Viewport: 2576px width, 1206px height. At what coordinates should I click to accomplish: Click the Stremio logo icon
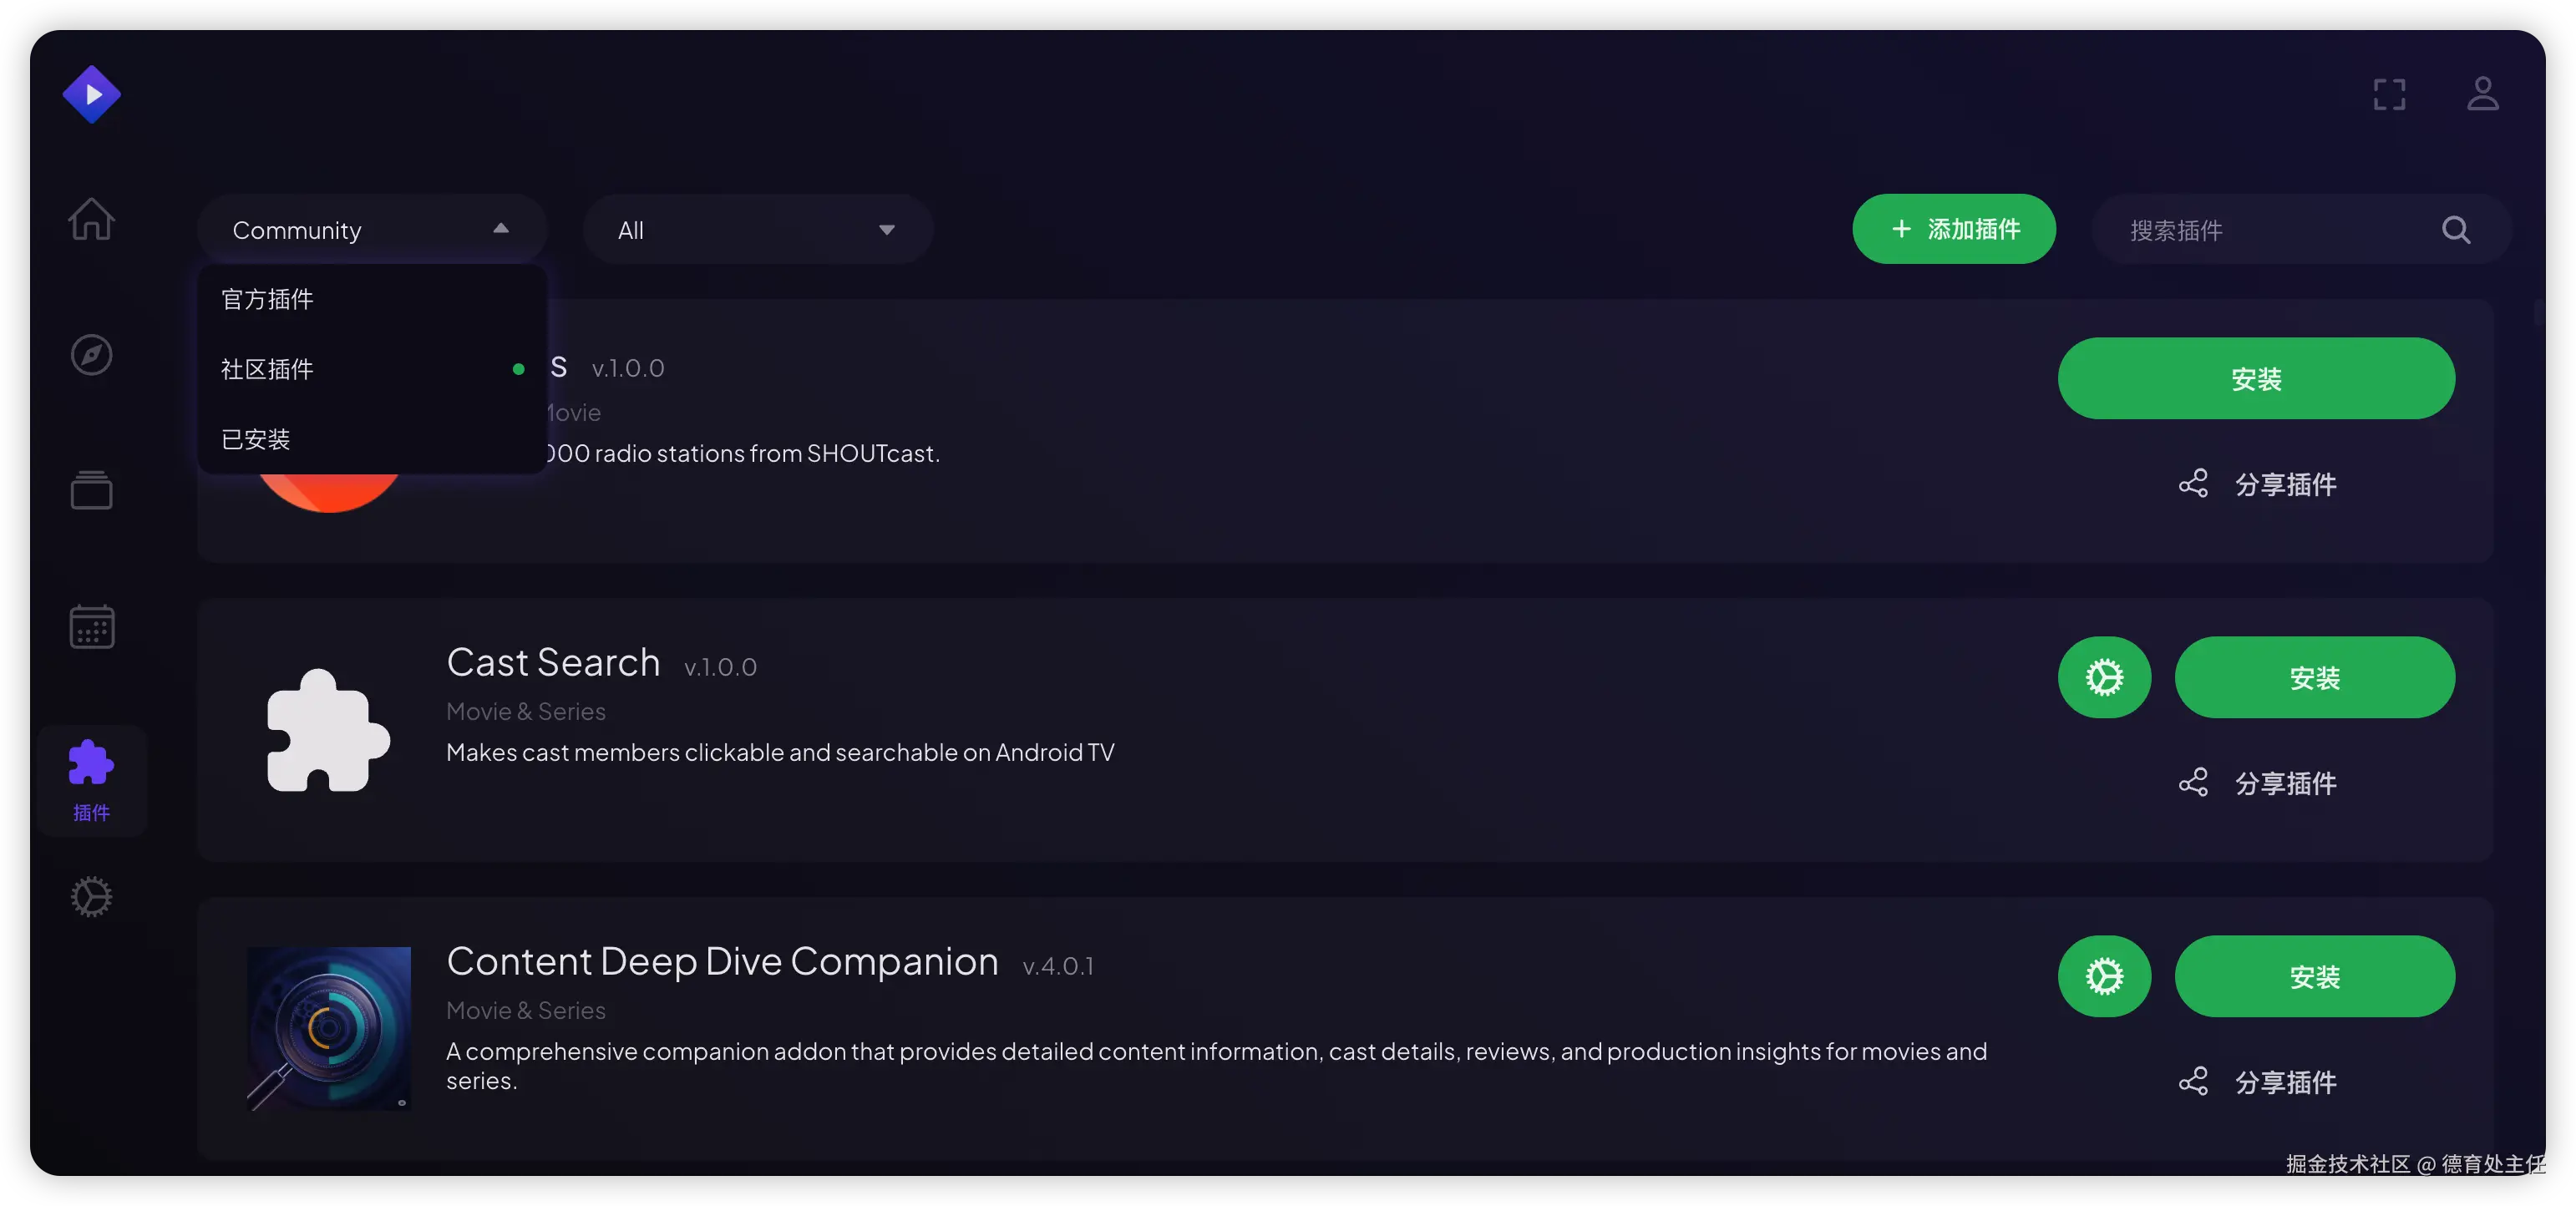coord(91,94)
